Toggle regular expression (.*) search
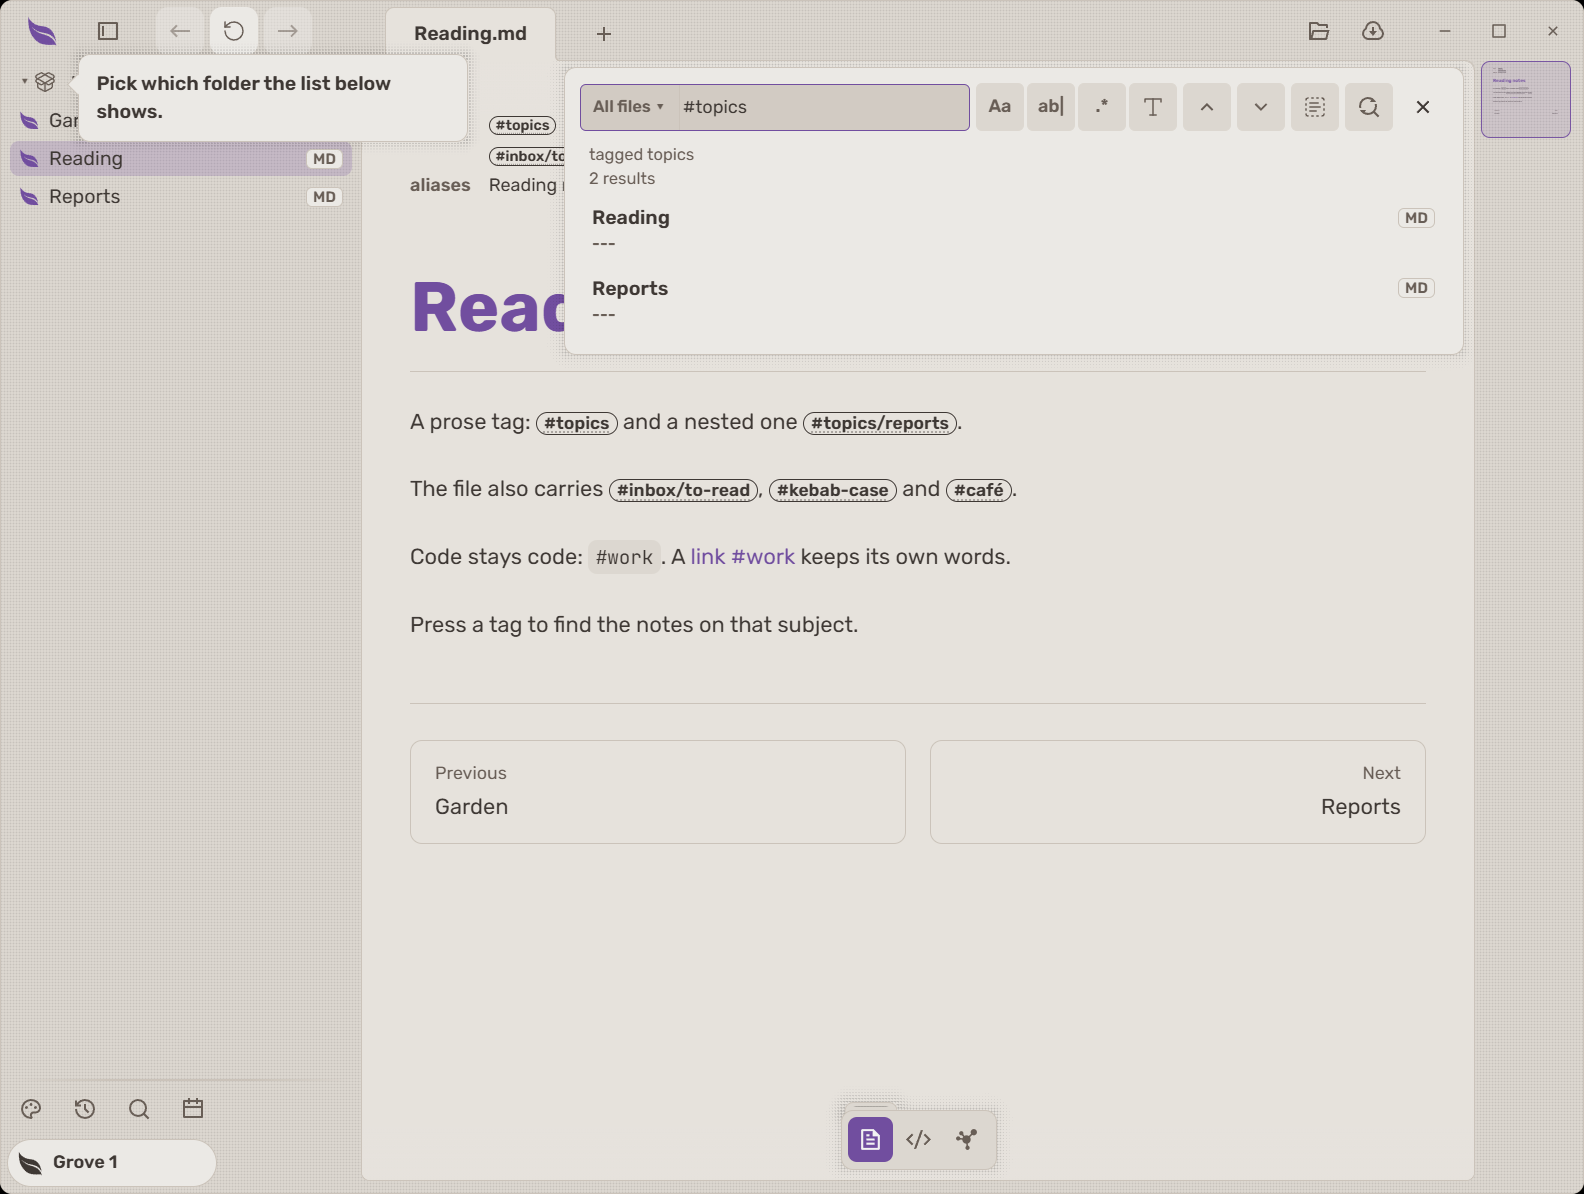This screenshot has height=1194, width=1584. click(x=1102, y=107)
